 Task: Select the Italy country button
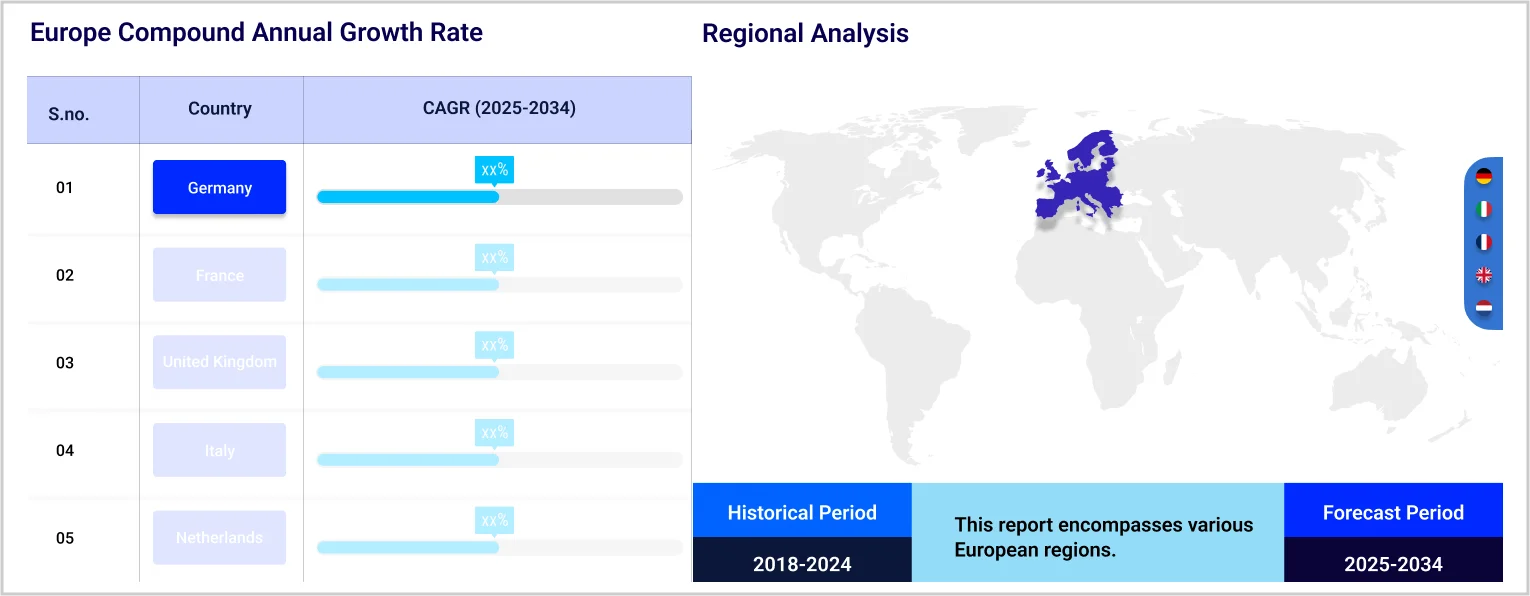(219, 450)
